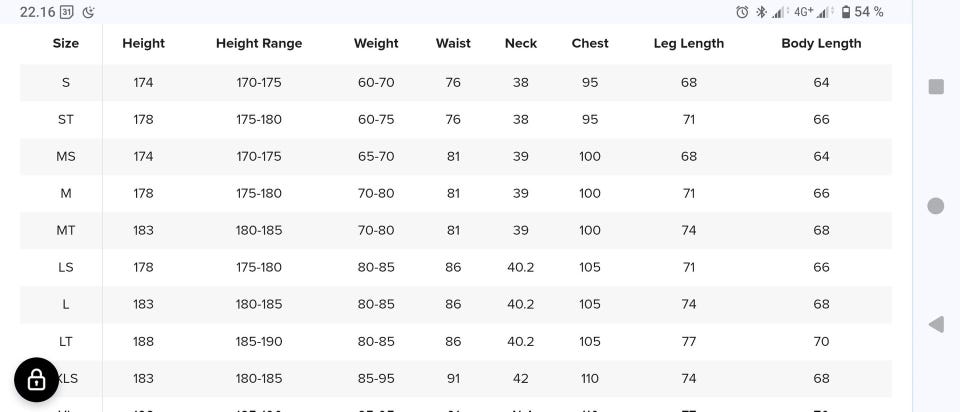Select the Height Range column header
Screen dimensions: 960x412
pyautogui.click(x=259, y=43)
